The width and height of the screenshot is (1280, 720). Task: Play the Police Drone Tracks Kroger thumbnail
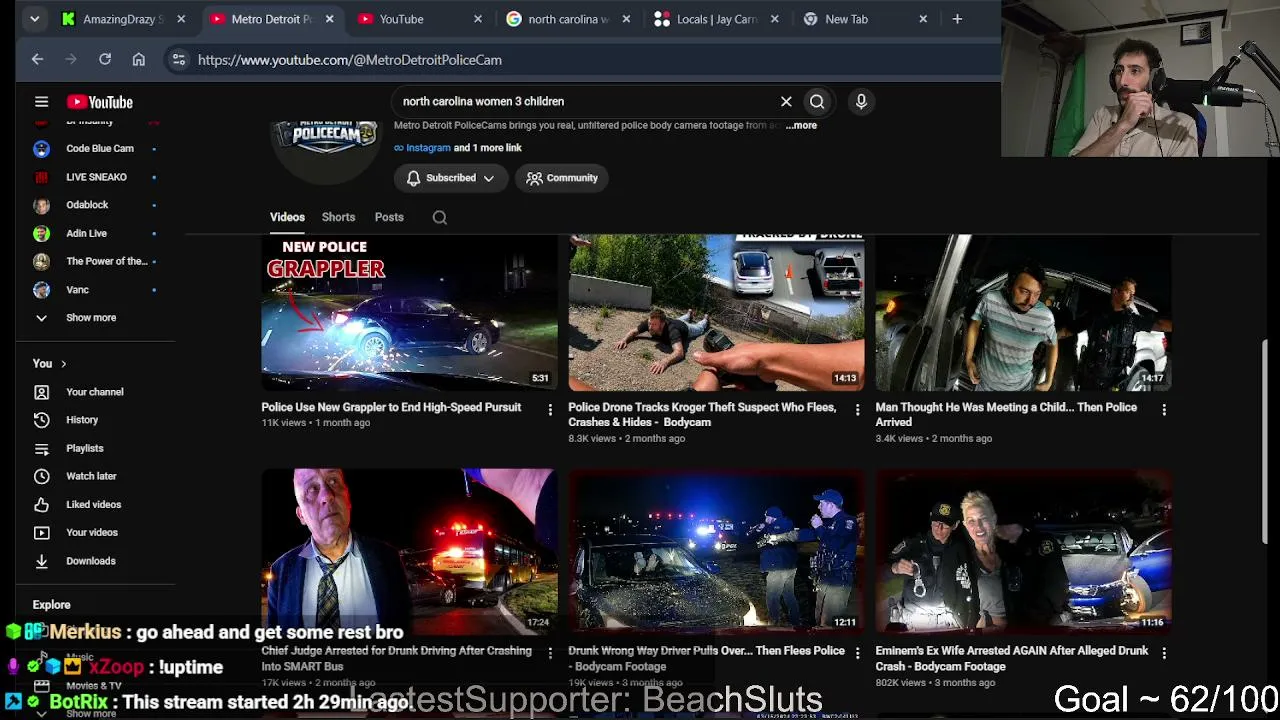point(716,312)
